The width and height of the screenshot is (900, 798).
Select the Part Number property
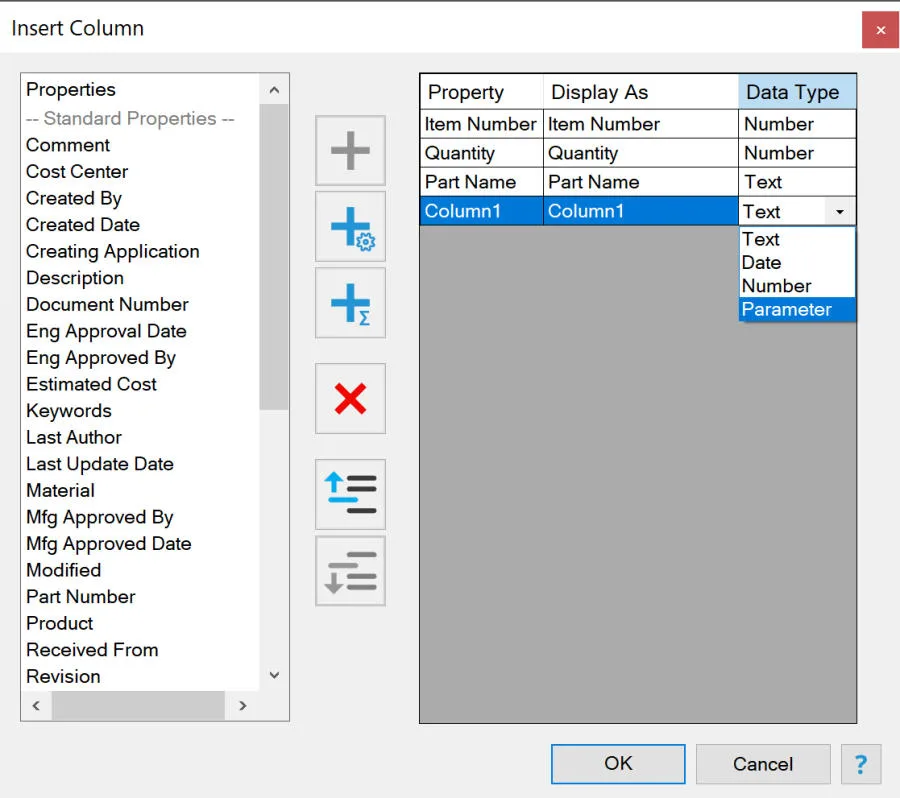[x=81, y=596]
